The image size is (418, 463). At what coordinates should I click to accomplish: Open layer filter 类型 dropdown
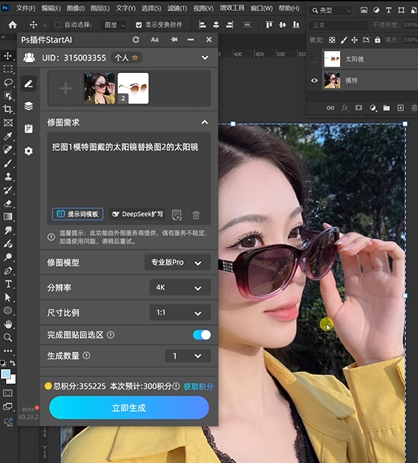[331, 11]
